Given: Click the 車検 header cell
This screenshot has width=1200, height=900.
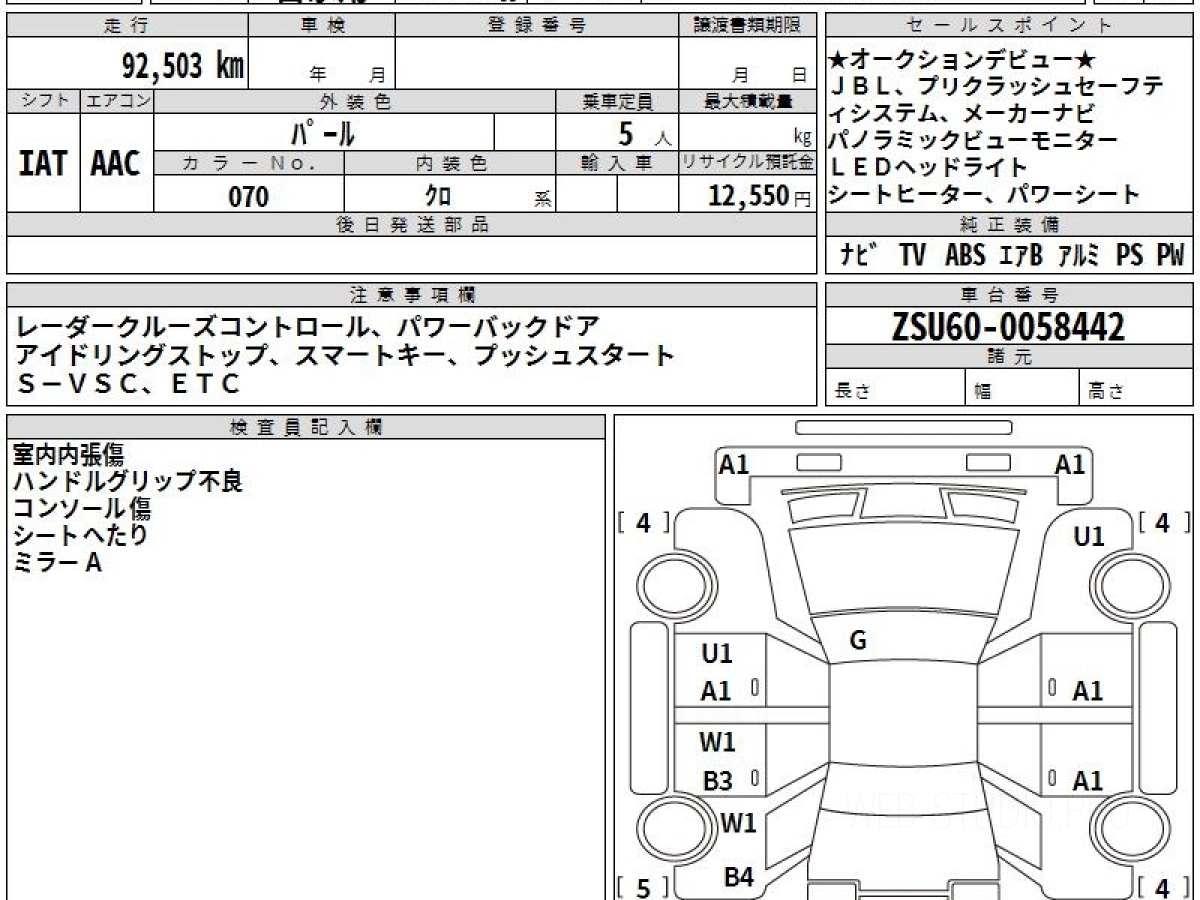Looking at the screenshot, I should pos(321,26).
